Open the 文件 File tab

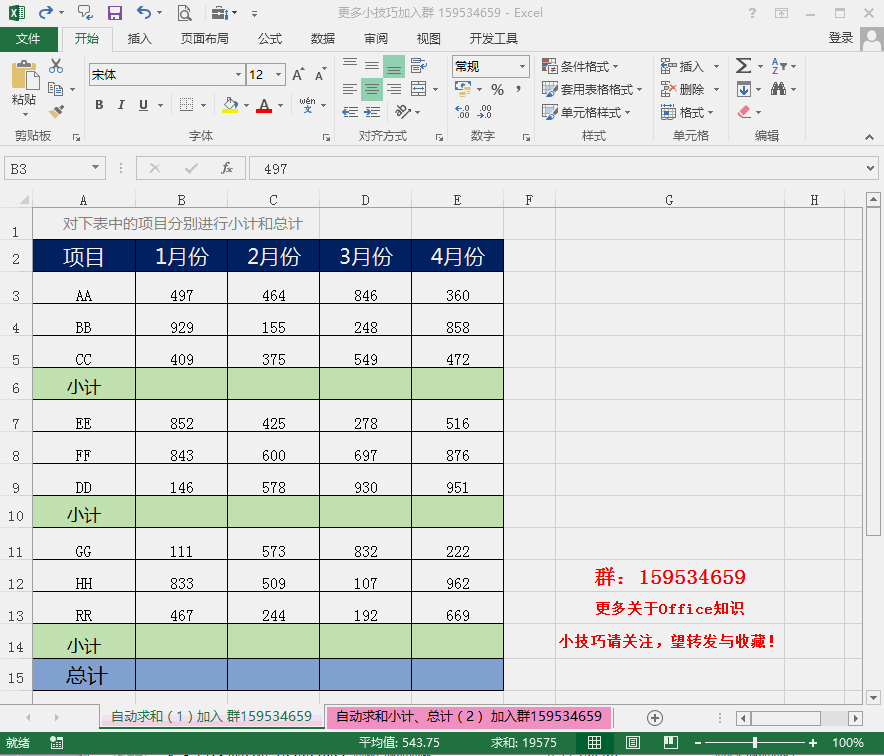coord(28,38)
